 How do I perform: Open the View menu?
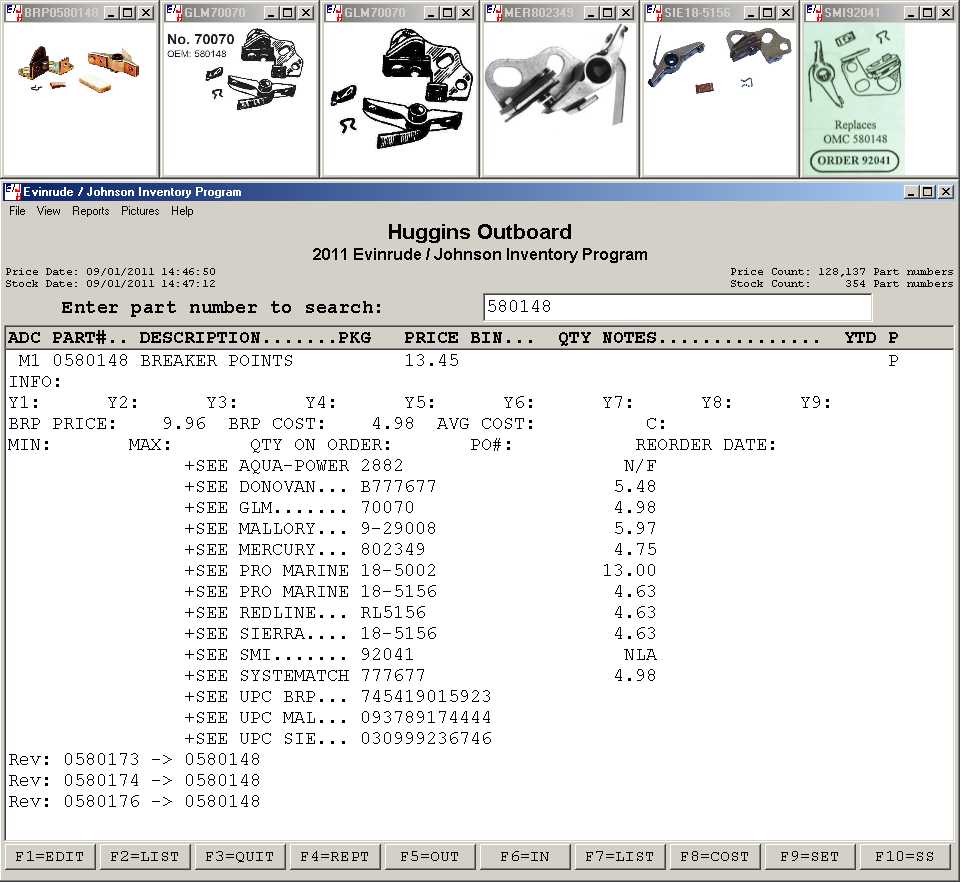pyautogui.click(x=48, y=211)
